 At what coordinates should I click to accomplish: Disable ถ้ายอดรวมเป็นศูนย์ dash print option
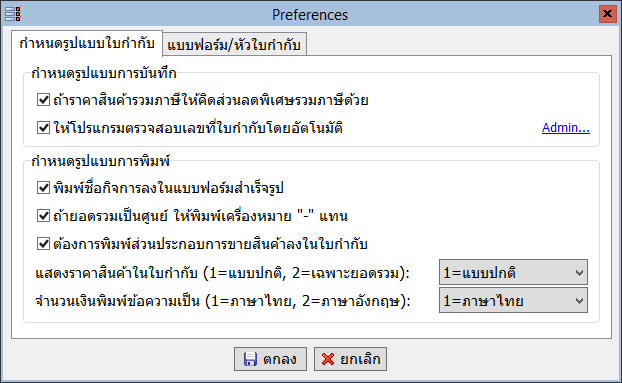(43, 216)
